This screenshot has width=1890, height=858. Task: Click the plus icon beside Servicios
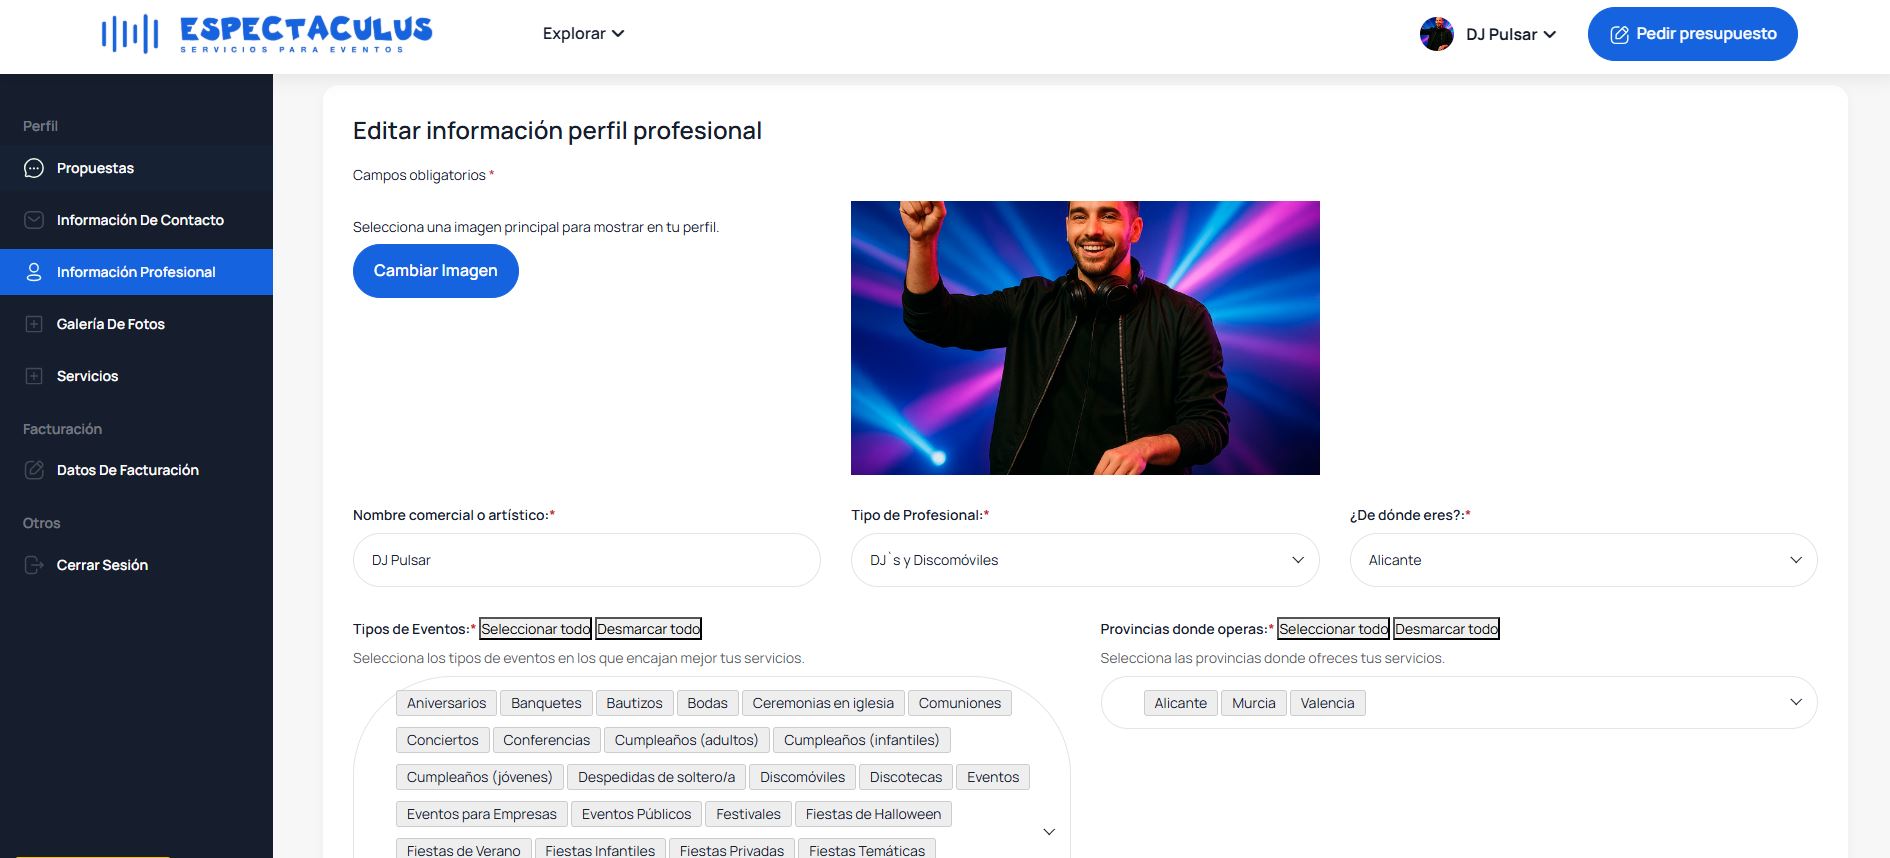pyautogui.click(x=34, y=376)
